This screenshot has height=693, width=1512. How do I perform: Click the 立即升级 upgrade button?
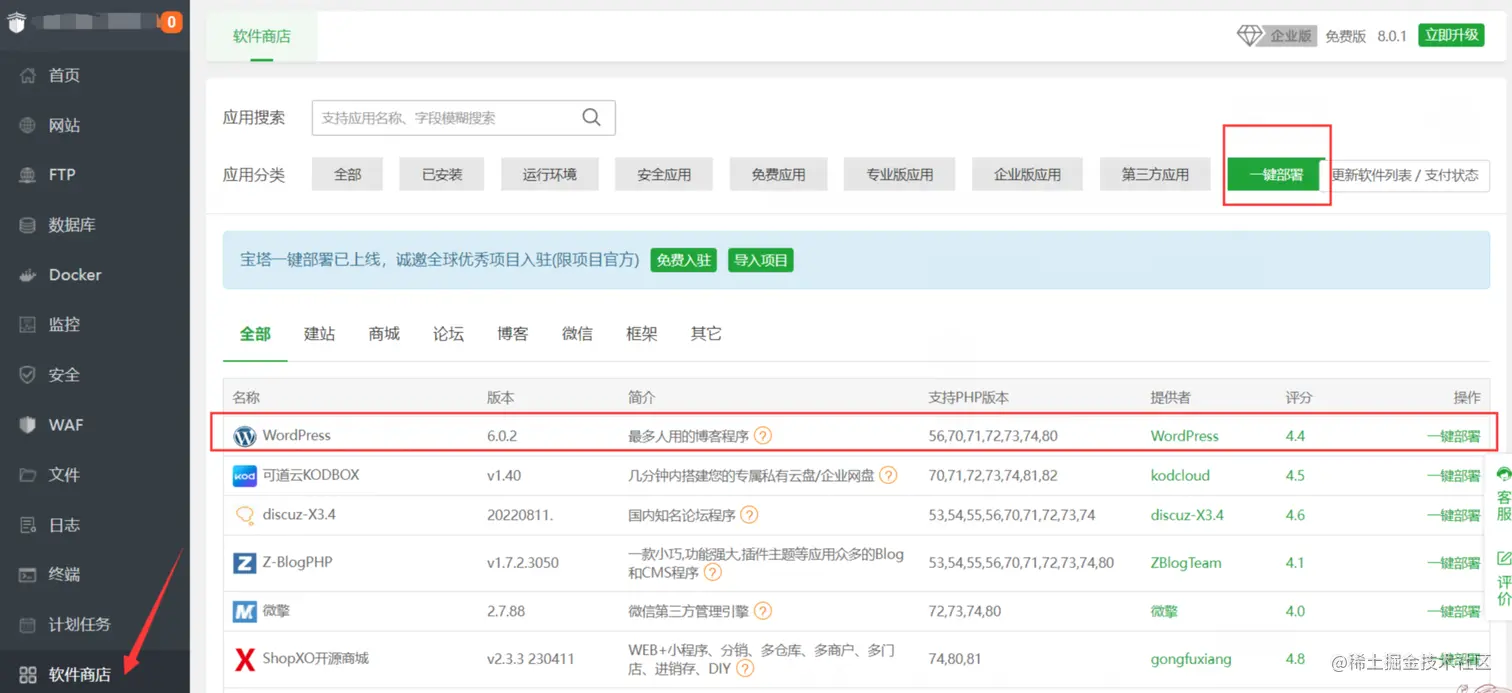(1451, 35)
